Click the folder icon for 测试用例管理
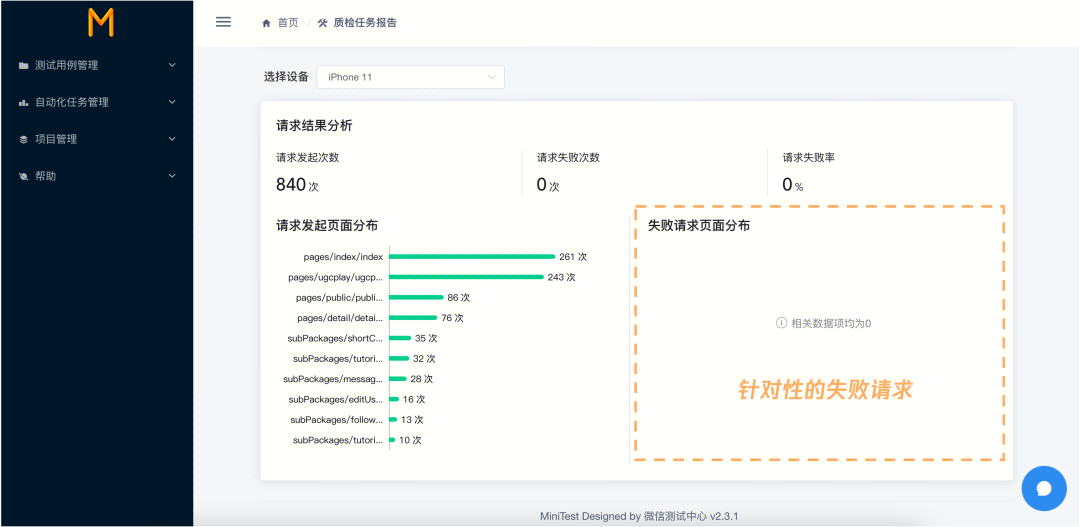 [x=23, y=65]
